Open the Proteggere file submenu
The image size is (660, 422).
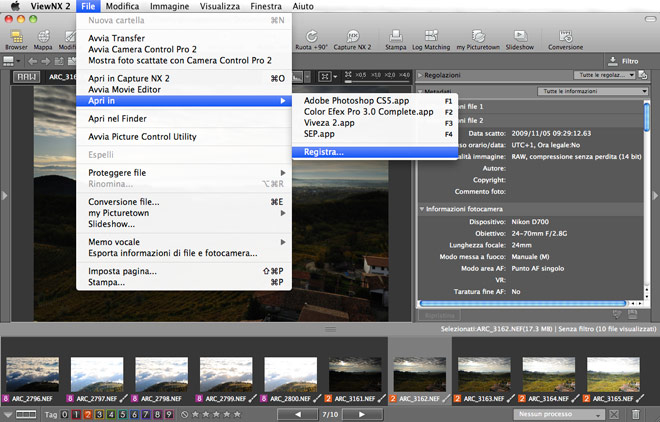[x=184, y=173]
